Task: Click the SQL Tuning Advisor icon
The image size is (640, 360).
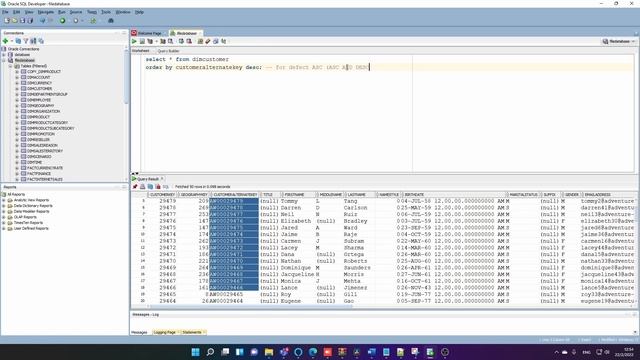Action: (171, 41)
